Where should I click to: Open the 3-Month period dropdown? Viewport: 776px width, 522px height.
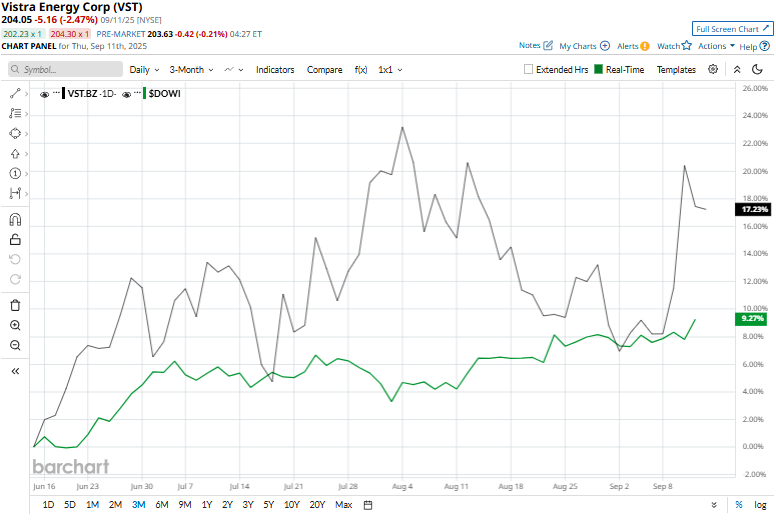(192, 70)
